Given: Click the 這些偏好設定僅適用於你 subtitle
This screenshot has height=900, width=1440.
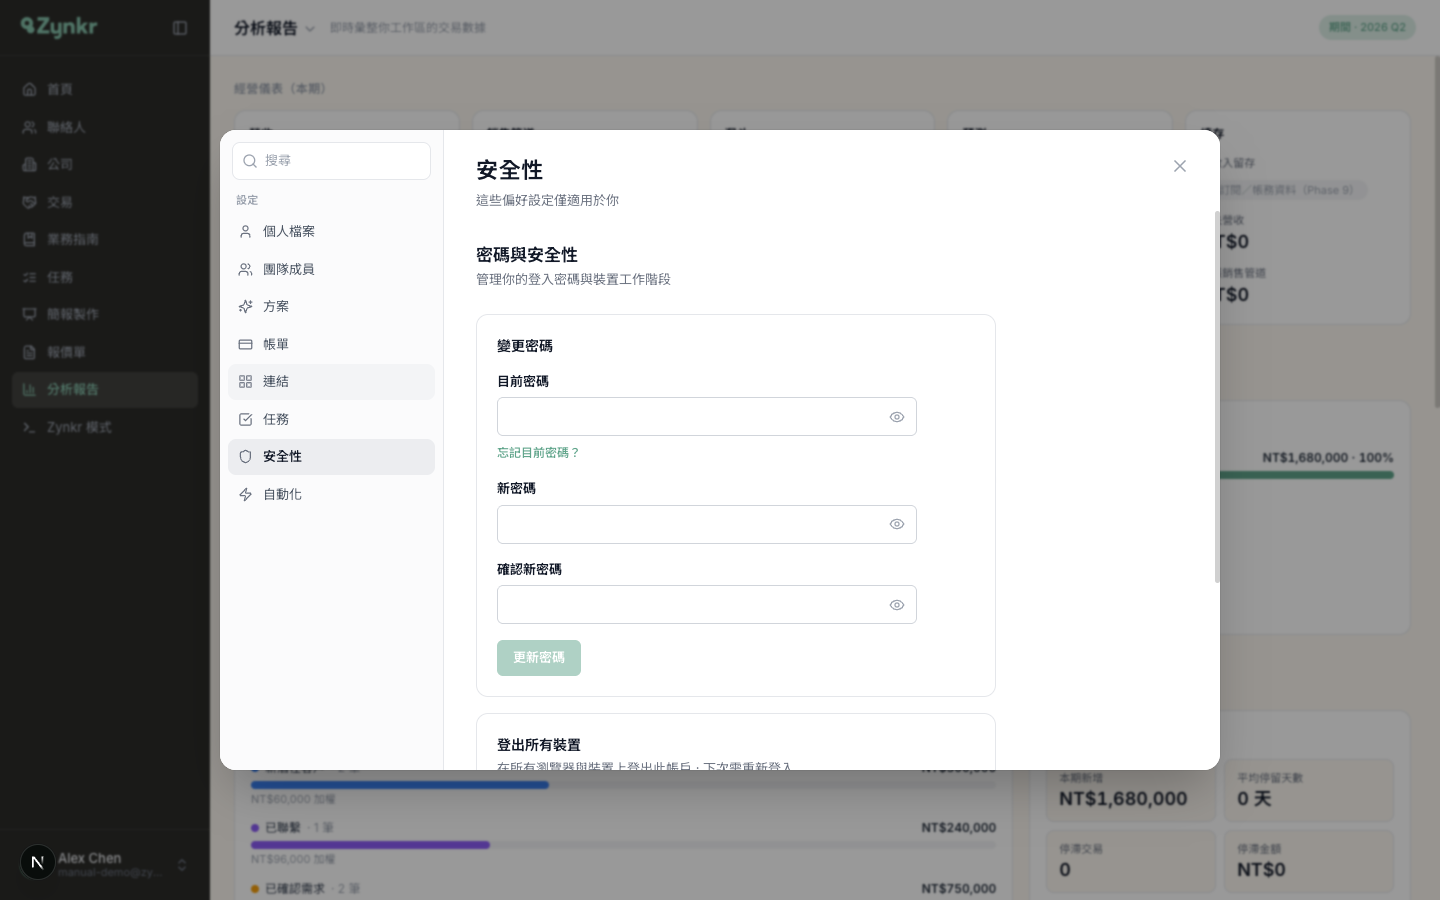Looking at the screenshot, I should click(547, 200).
